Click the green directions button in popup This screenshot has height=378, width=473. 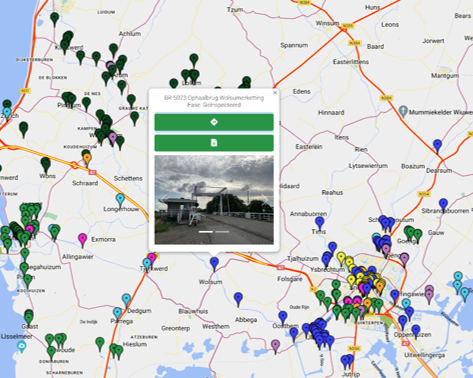click(x=214, y=122)
